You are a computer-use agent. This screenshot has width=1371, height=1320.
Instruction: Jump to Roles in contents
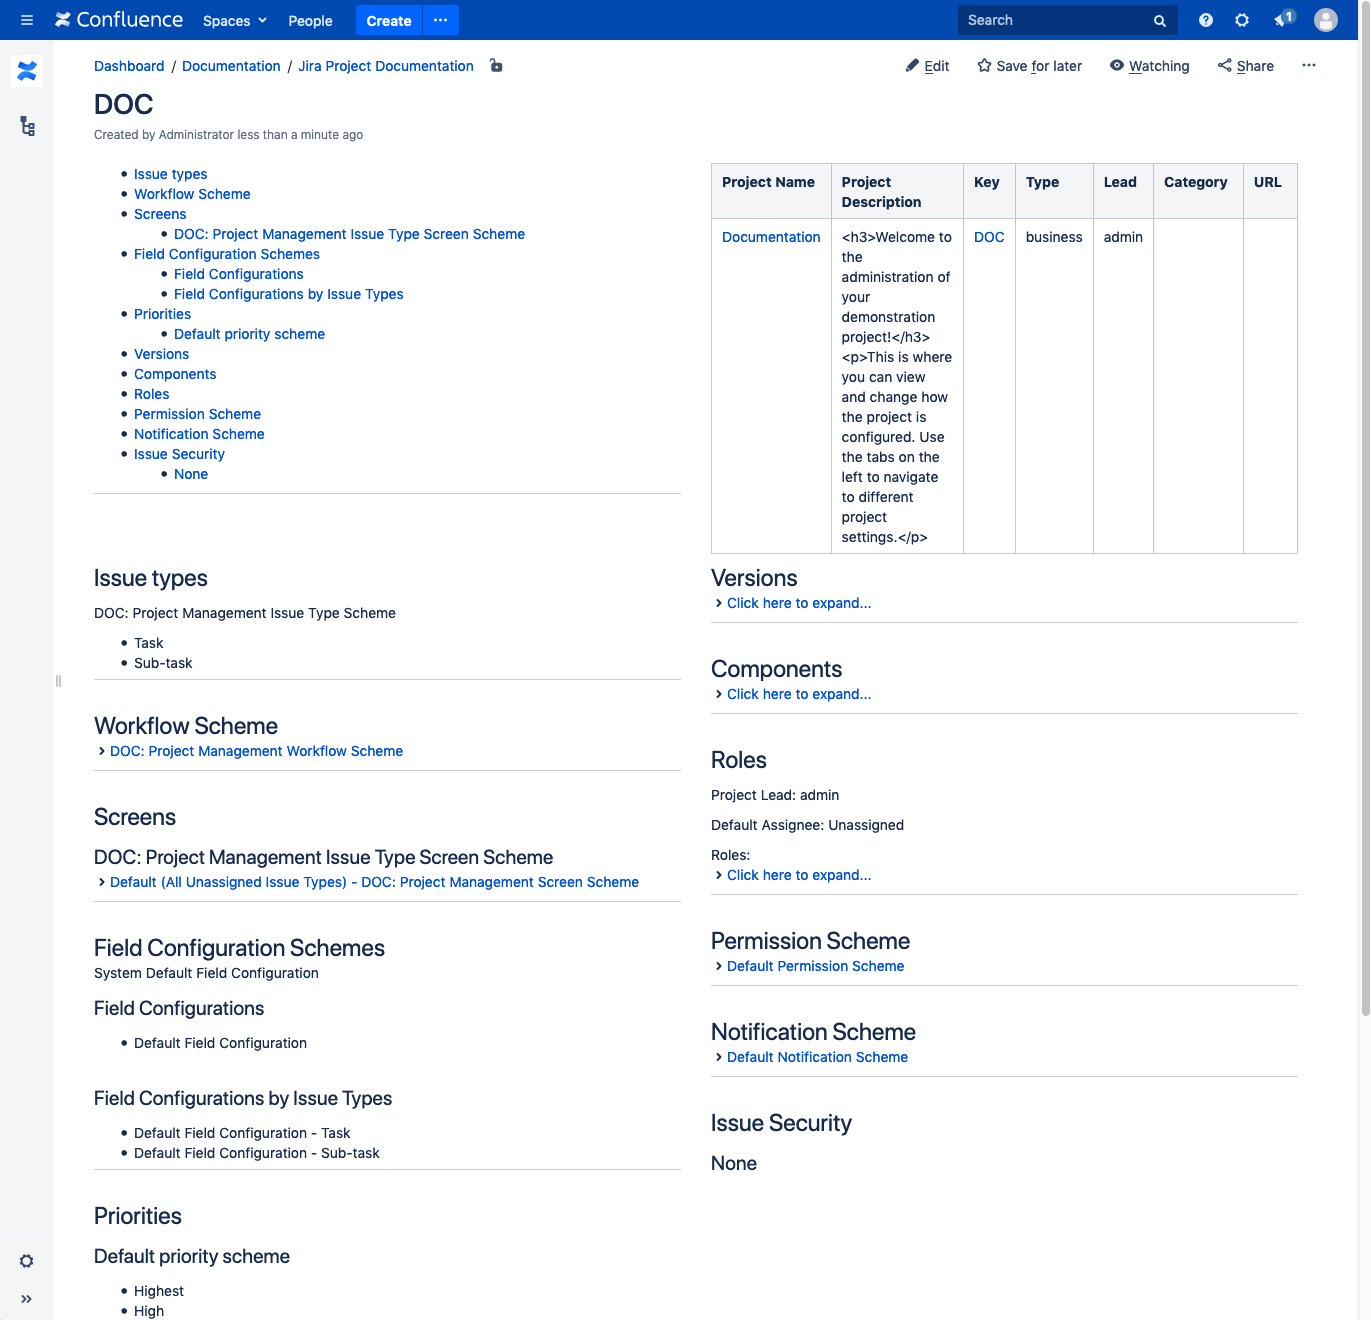coord(152,394)
